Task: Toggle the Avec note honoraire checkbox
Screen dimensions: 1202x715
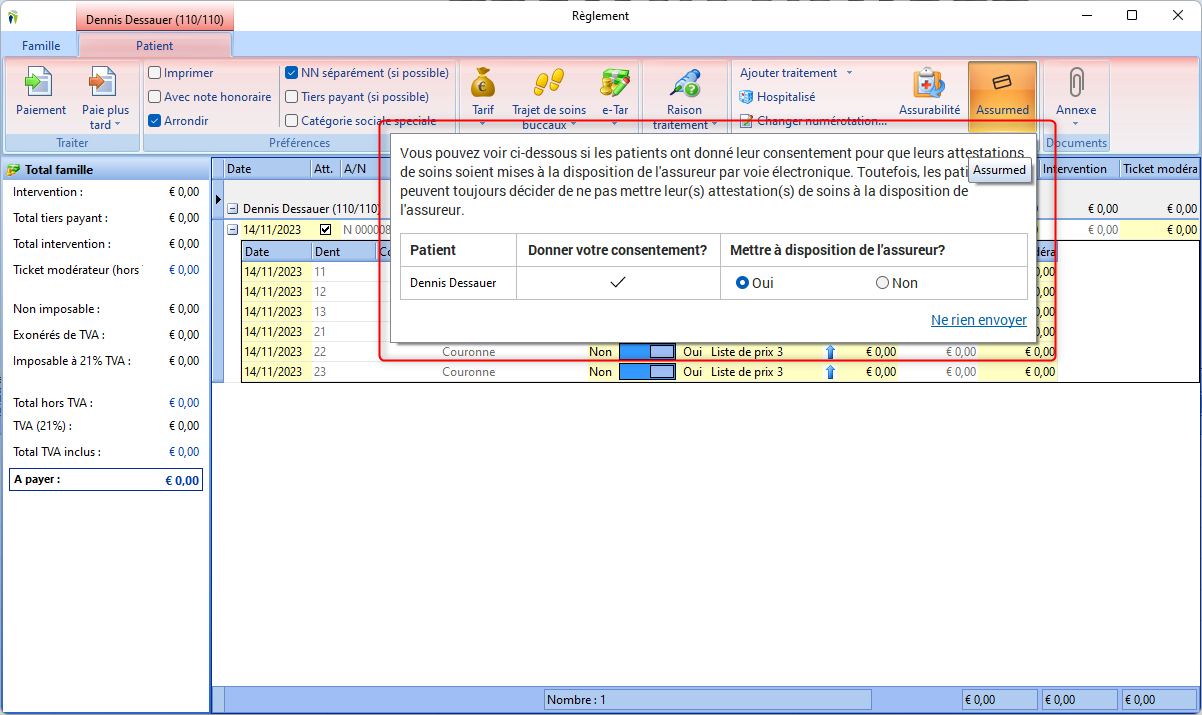Action: [155, 97]
